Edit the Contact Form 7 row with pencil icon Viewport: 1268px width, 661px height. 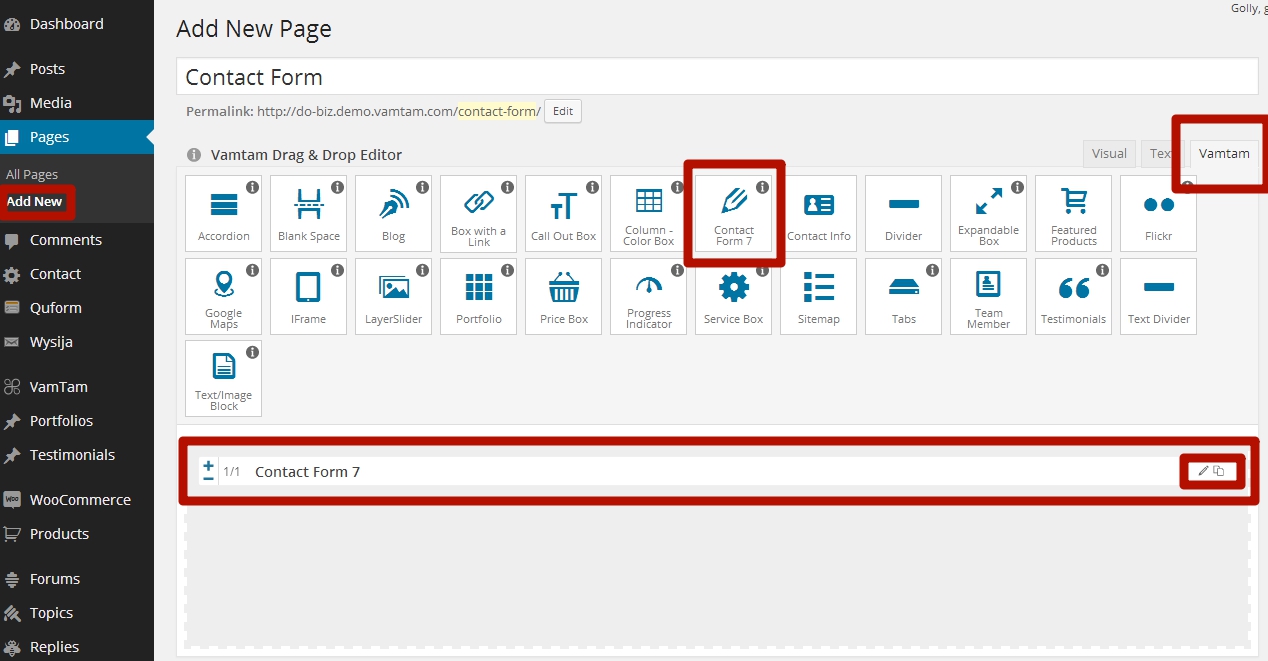click(1203, 471)
